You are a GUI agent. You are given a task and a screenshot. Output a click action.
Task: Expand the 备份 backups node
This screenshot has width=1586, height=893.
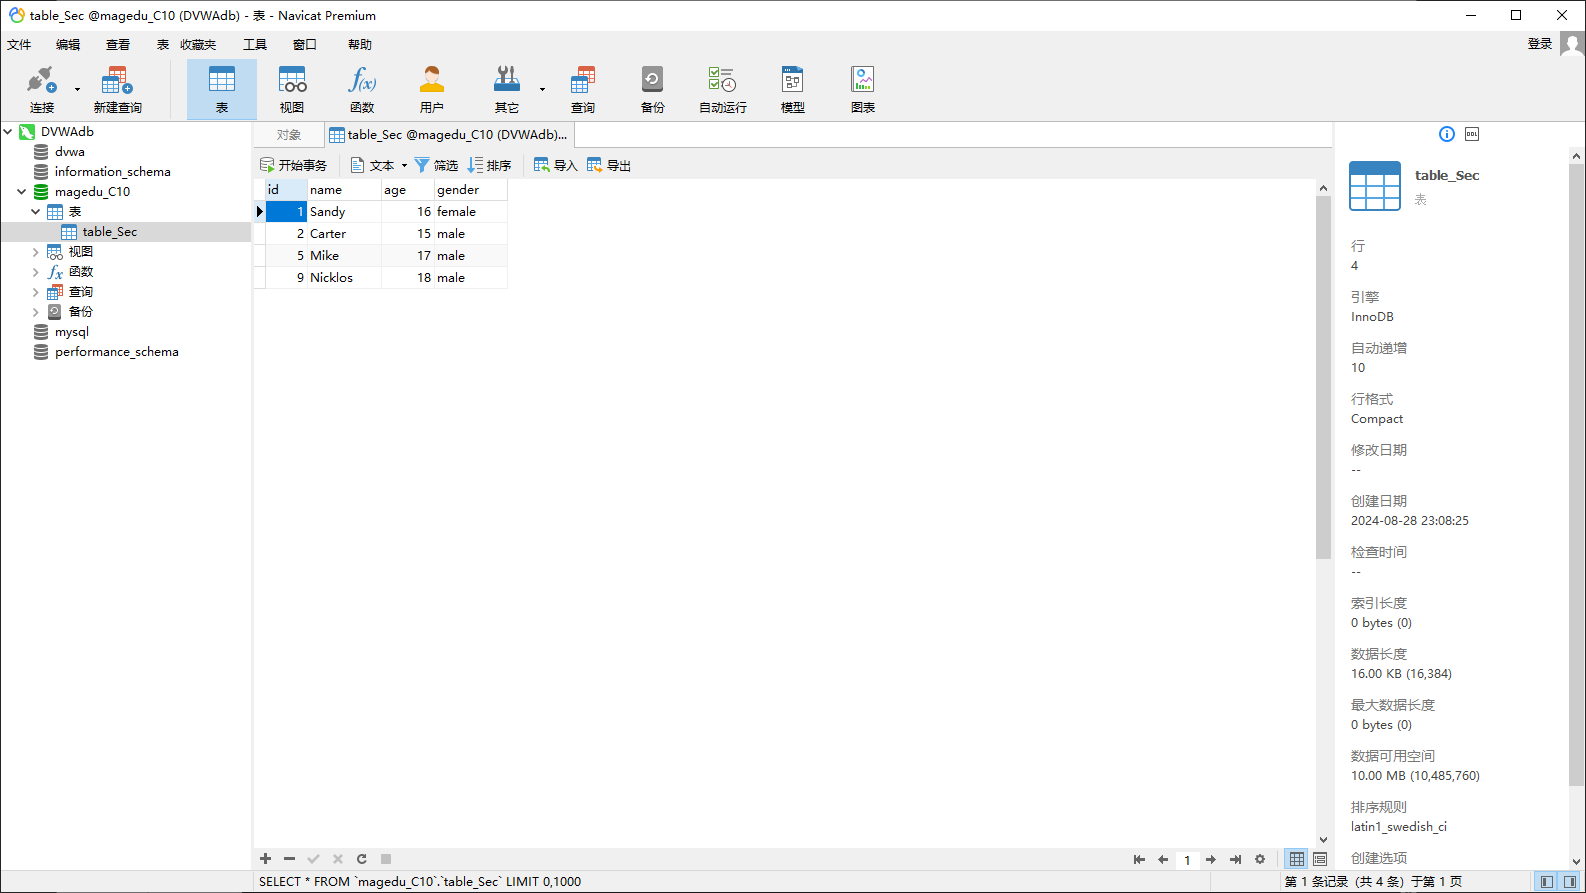[35, 312]
